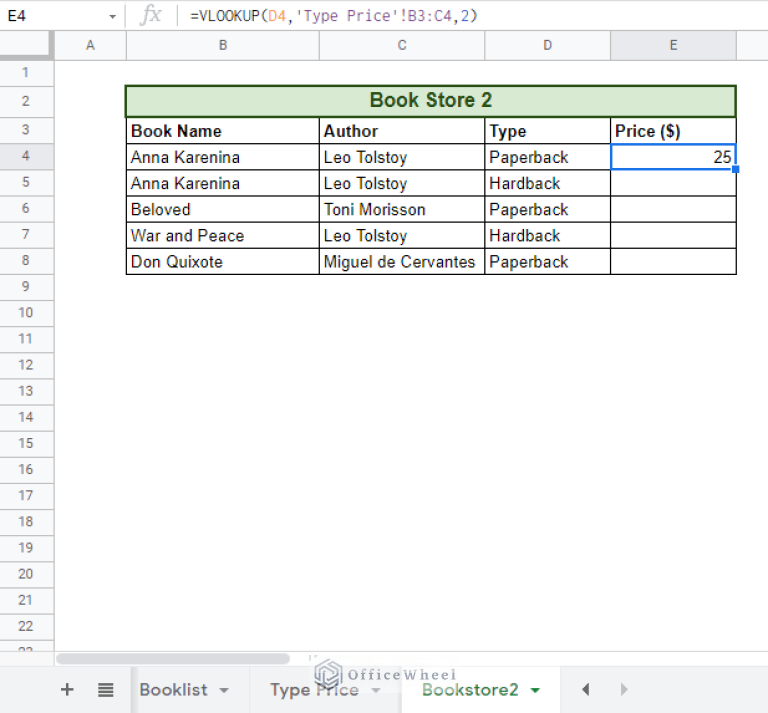Open the Name box dropdown arrow
This screenshot has height=713, width=768.
pyautogui.click(x=113, y=17)
